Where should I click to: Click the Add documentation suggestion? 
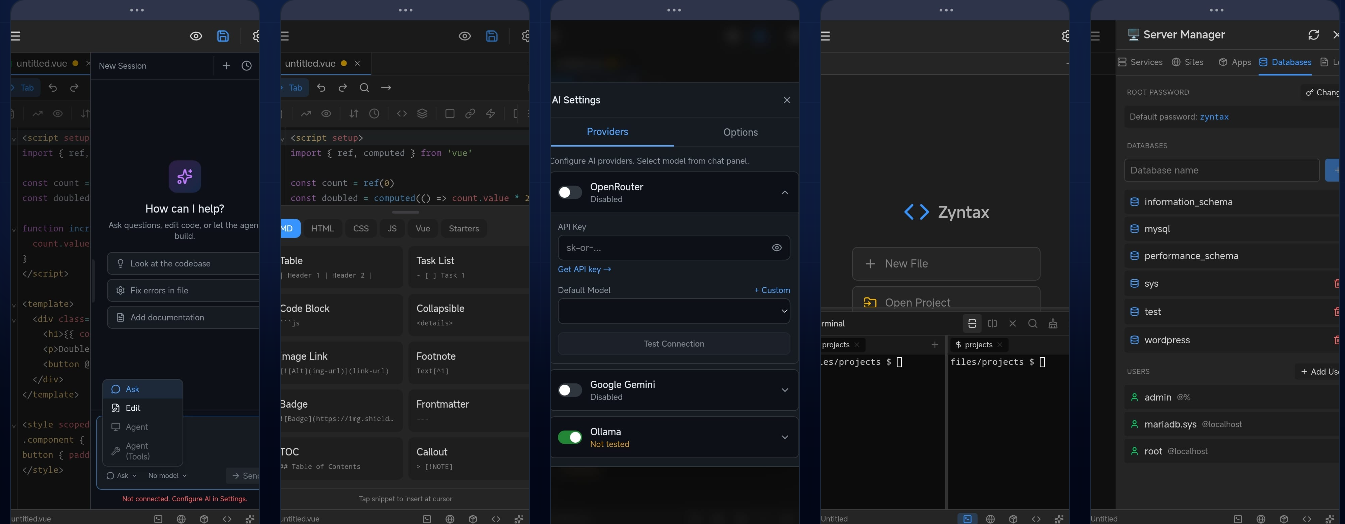point(183,317)
